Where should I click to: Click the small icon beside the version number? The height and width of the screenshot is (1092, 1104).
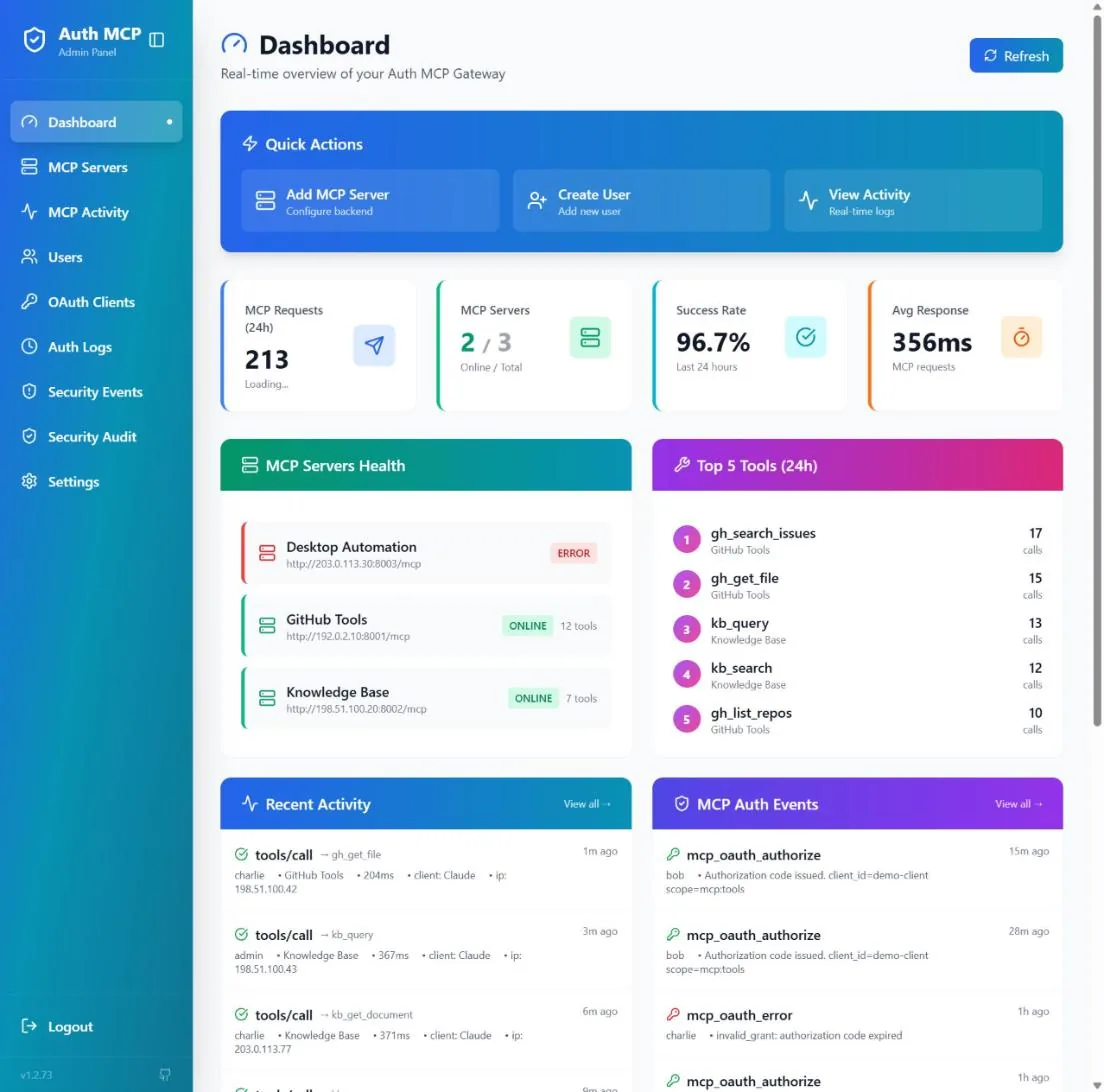coord(165,1074)
